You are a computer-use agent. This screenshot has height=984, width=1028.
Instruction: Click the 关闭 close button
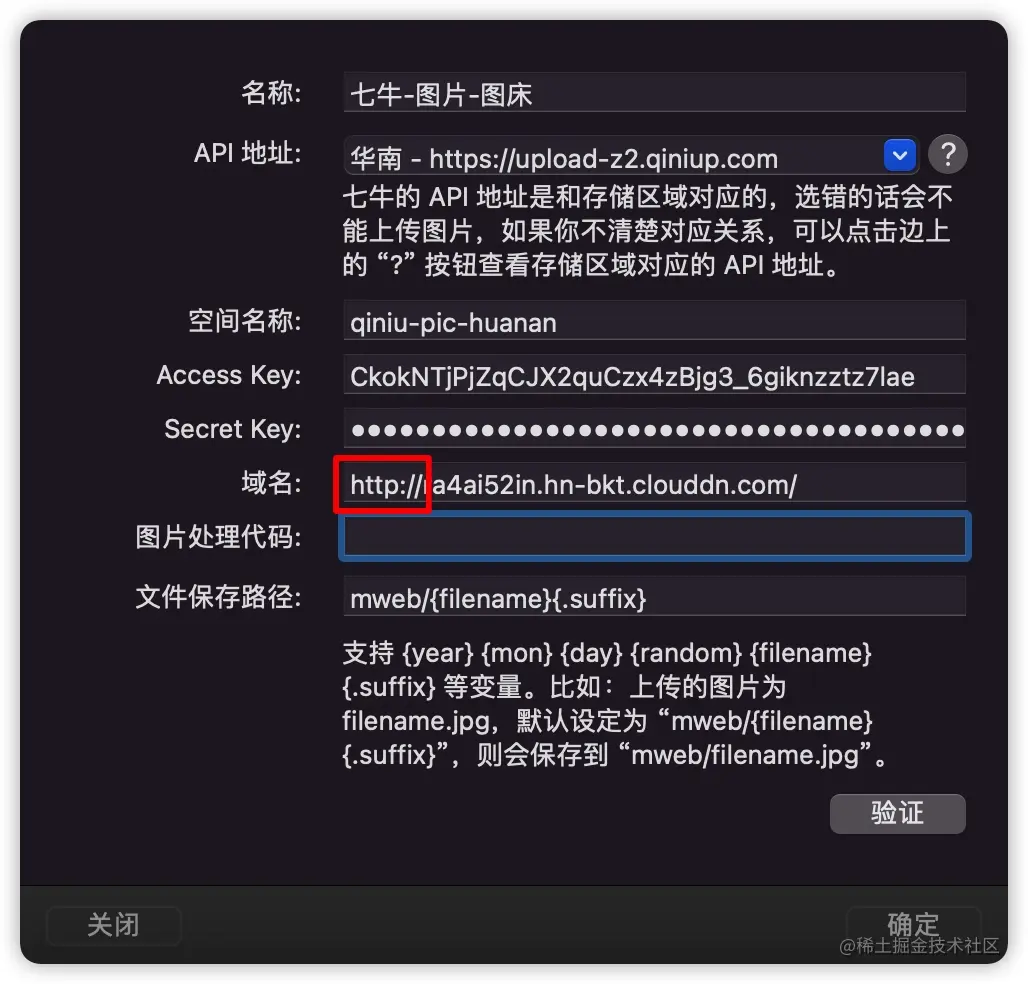113,926
